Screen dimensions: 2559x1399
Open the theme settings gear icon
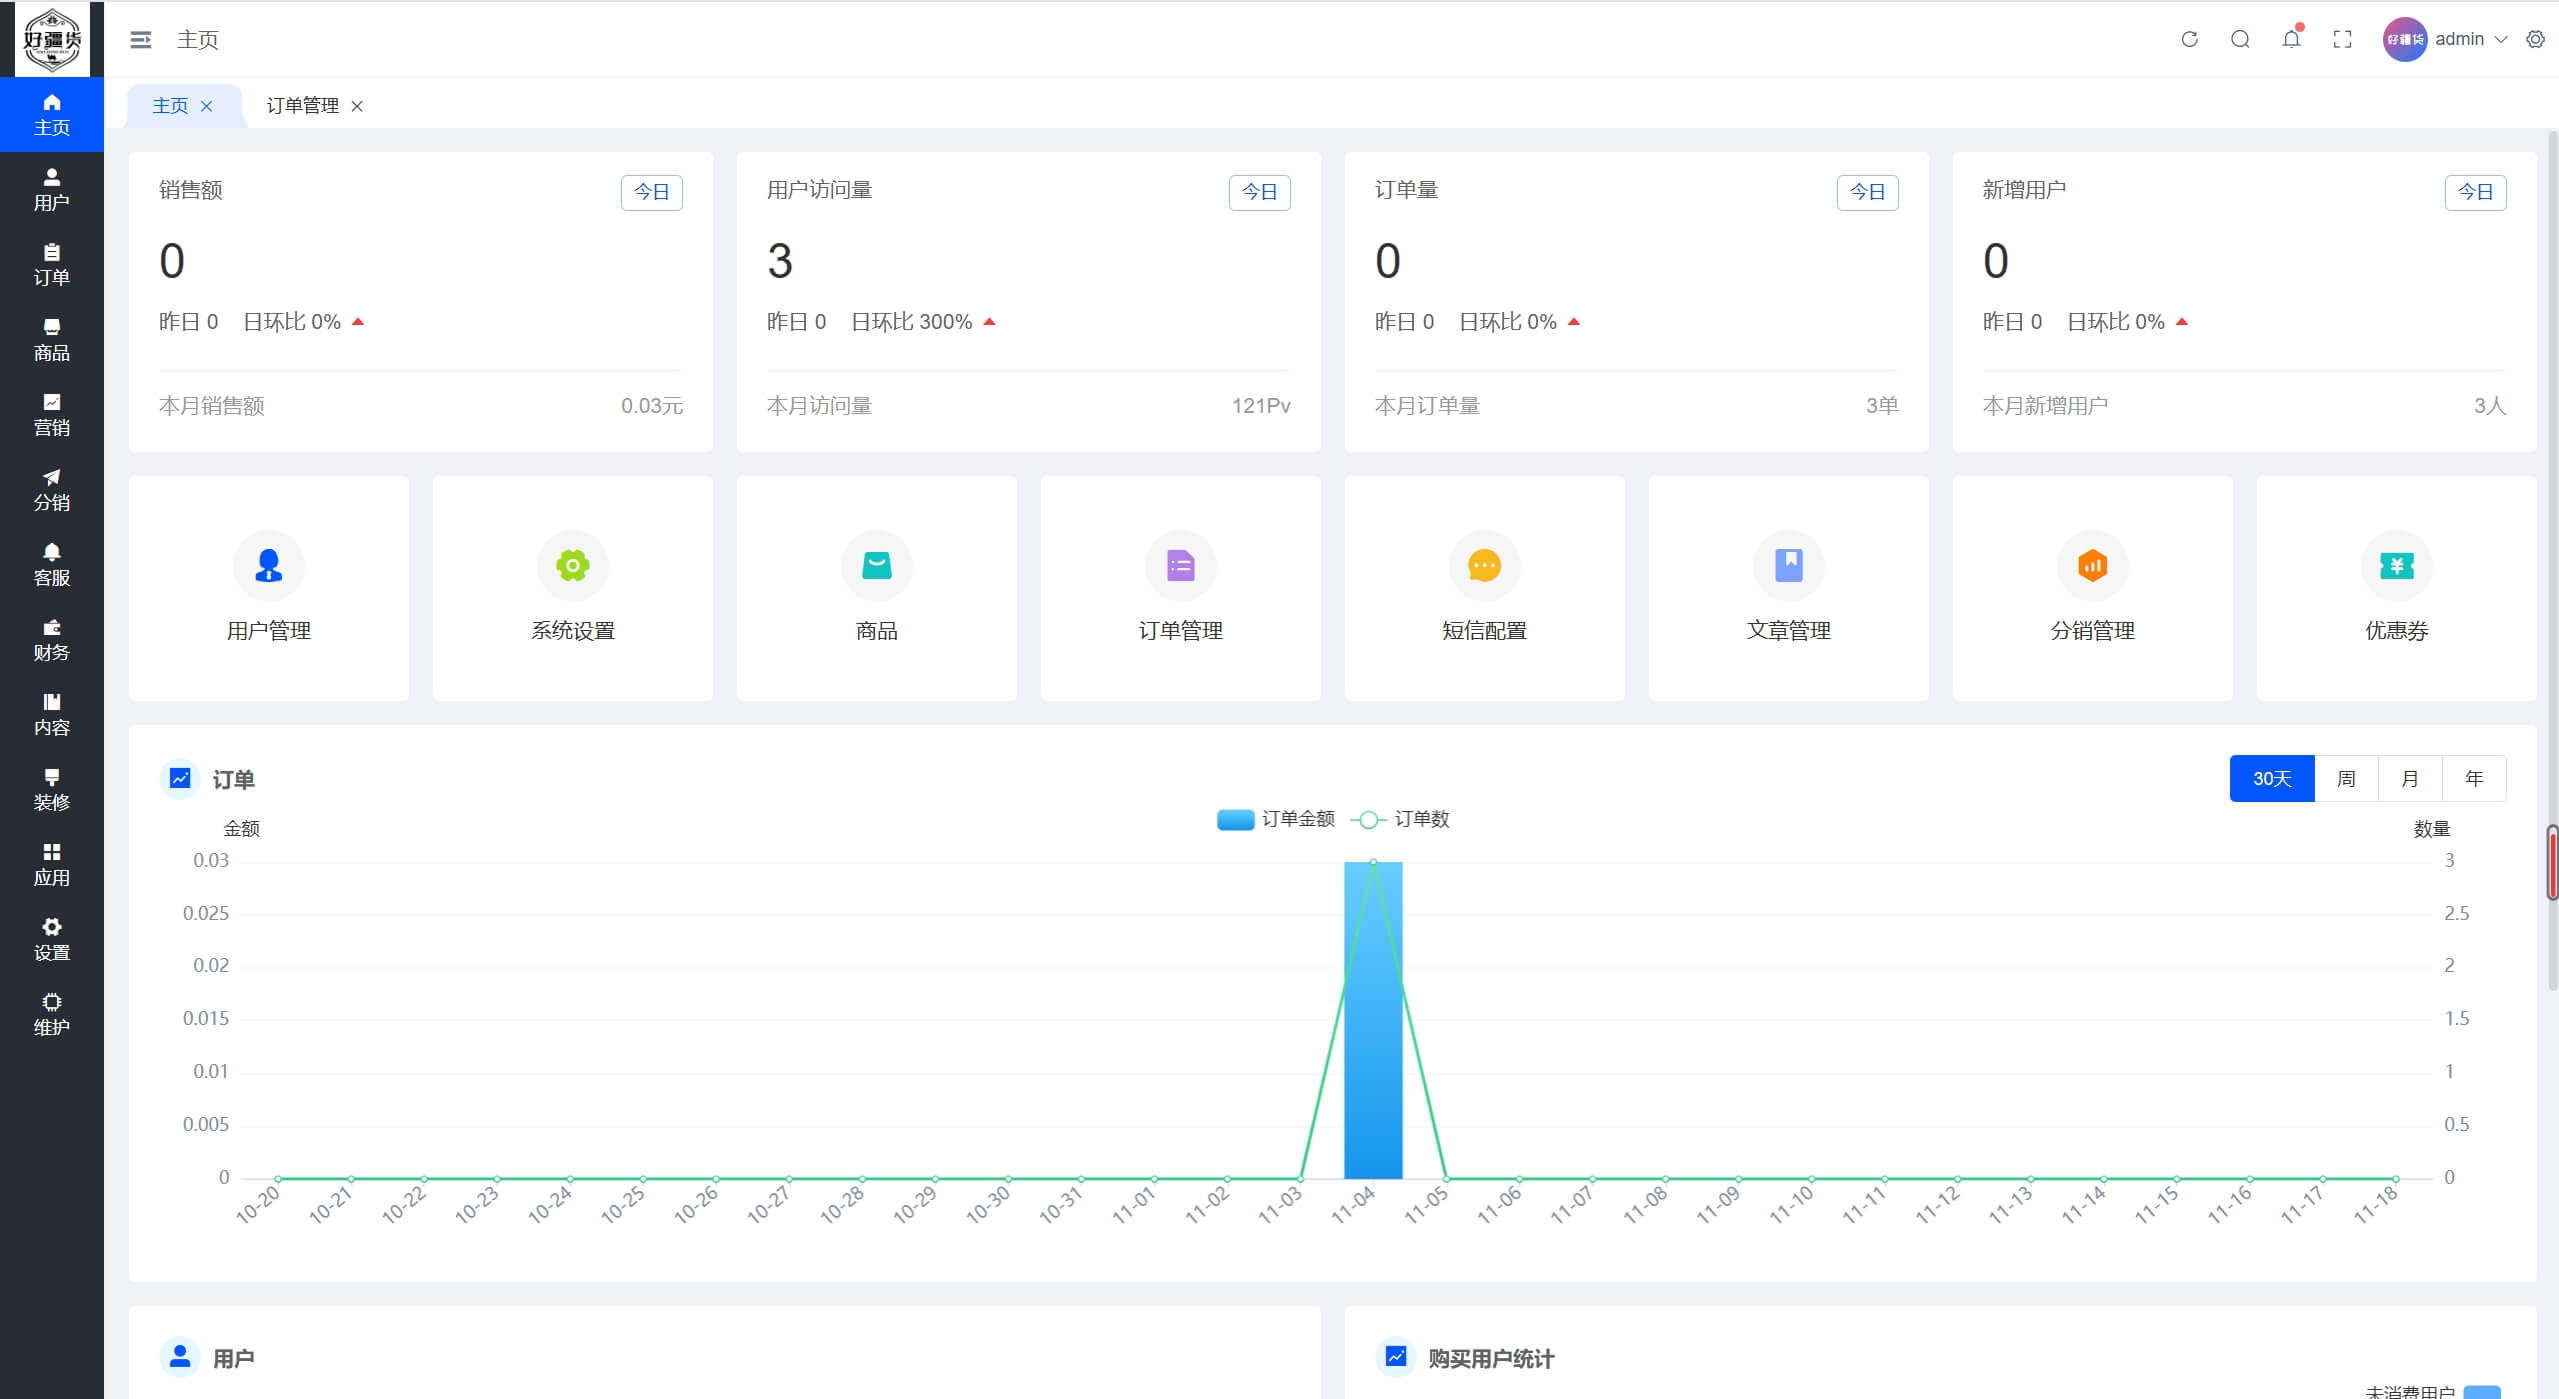2535,40
